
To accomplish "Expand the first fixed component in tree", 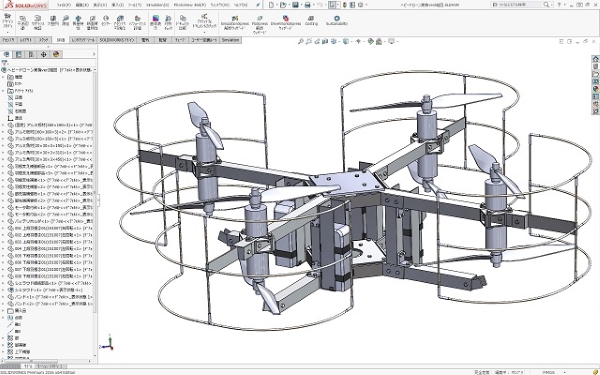I will pyautogui.click(x=3, y=125).
